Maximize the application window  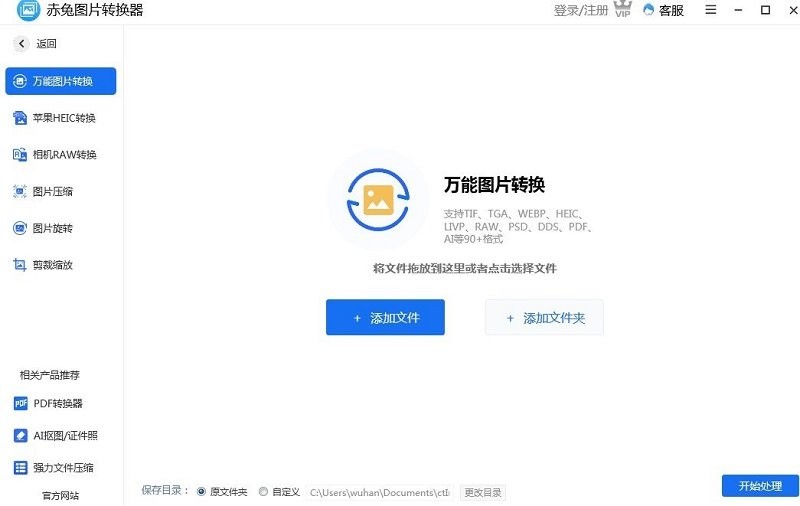[x=765, y=10]
